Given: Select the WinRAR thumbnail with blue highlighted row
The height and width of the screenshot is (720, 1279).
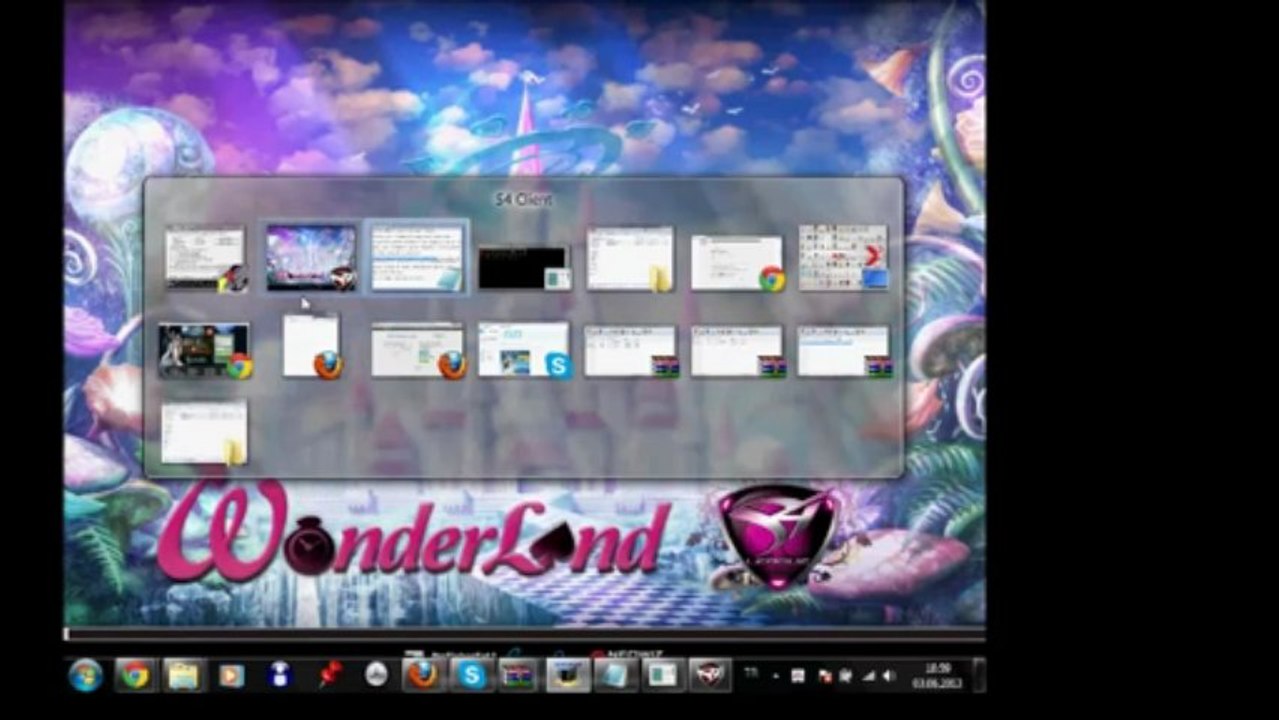Looking at the screenshot, I should point(844,351).
